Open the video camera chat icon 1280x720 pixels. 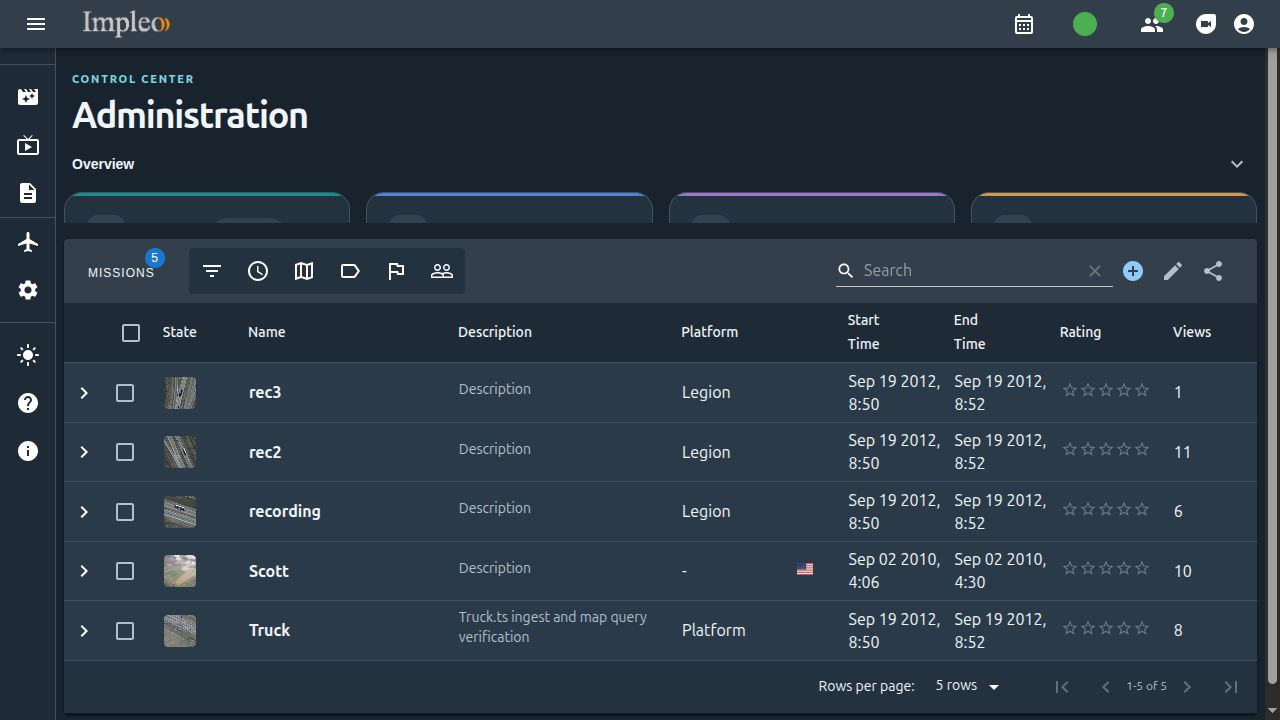(1206, 24)
